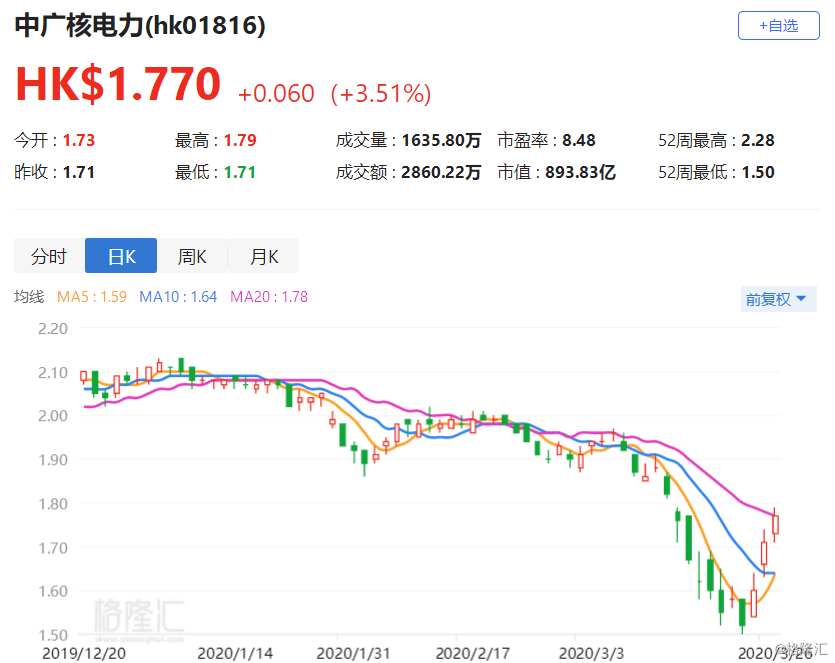Click the 2019/12/20 date axis label
Viewport: 835px width, 663px height.
pos(84,653)
